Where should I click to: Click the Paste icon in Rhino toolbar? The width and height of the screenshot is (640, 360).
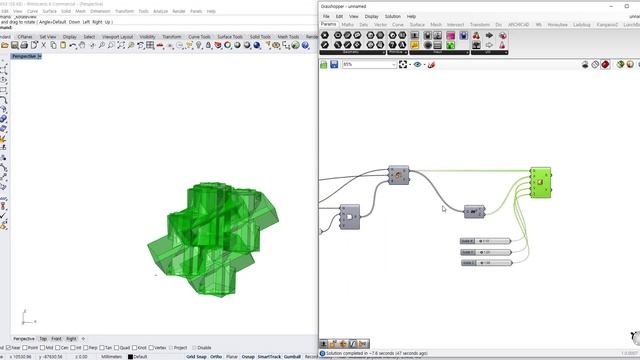tap(63, 45)
